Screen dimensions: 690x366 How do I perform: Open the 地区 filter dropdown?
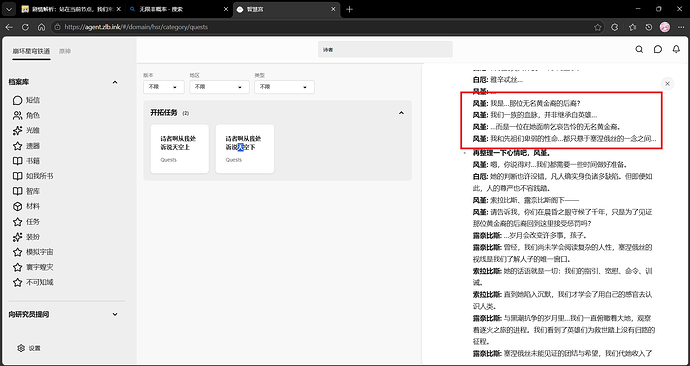pyautogui.click(x=219, y=87)
